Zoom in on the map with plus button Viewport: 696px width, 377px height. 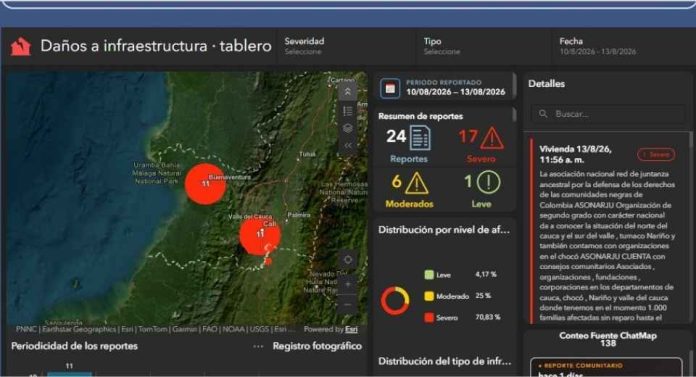(348, 284)
